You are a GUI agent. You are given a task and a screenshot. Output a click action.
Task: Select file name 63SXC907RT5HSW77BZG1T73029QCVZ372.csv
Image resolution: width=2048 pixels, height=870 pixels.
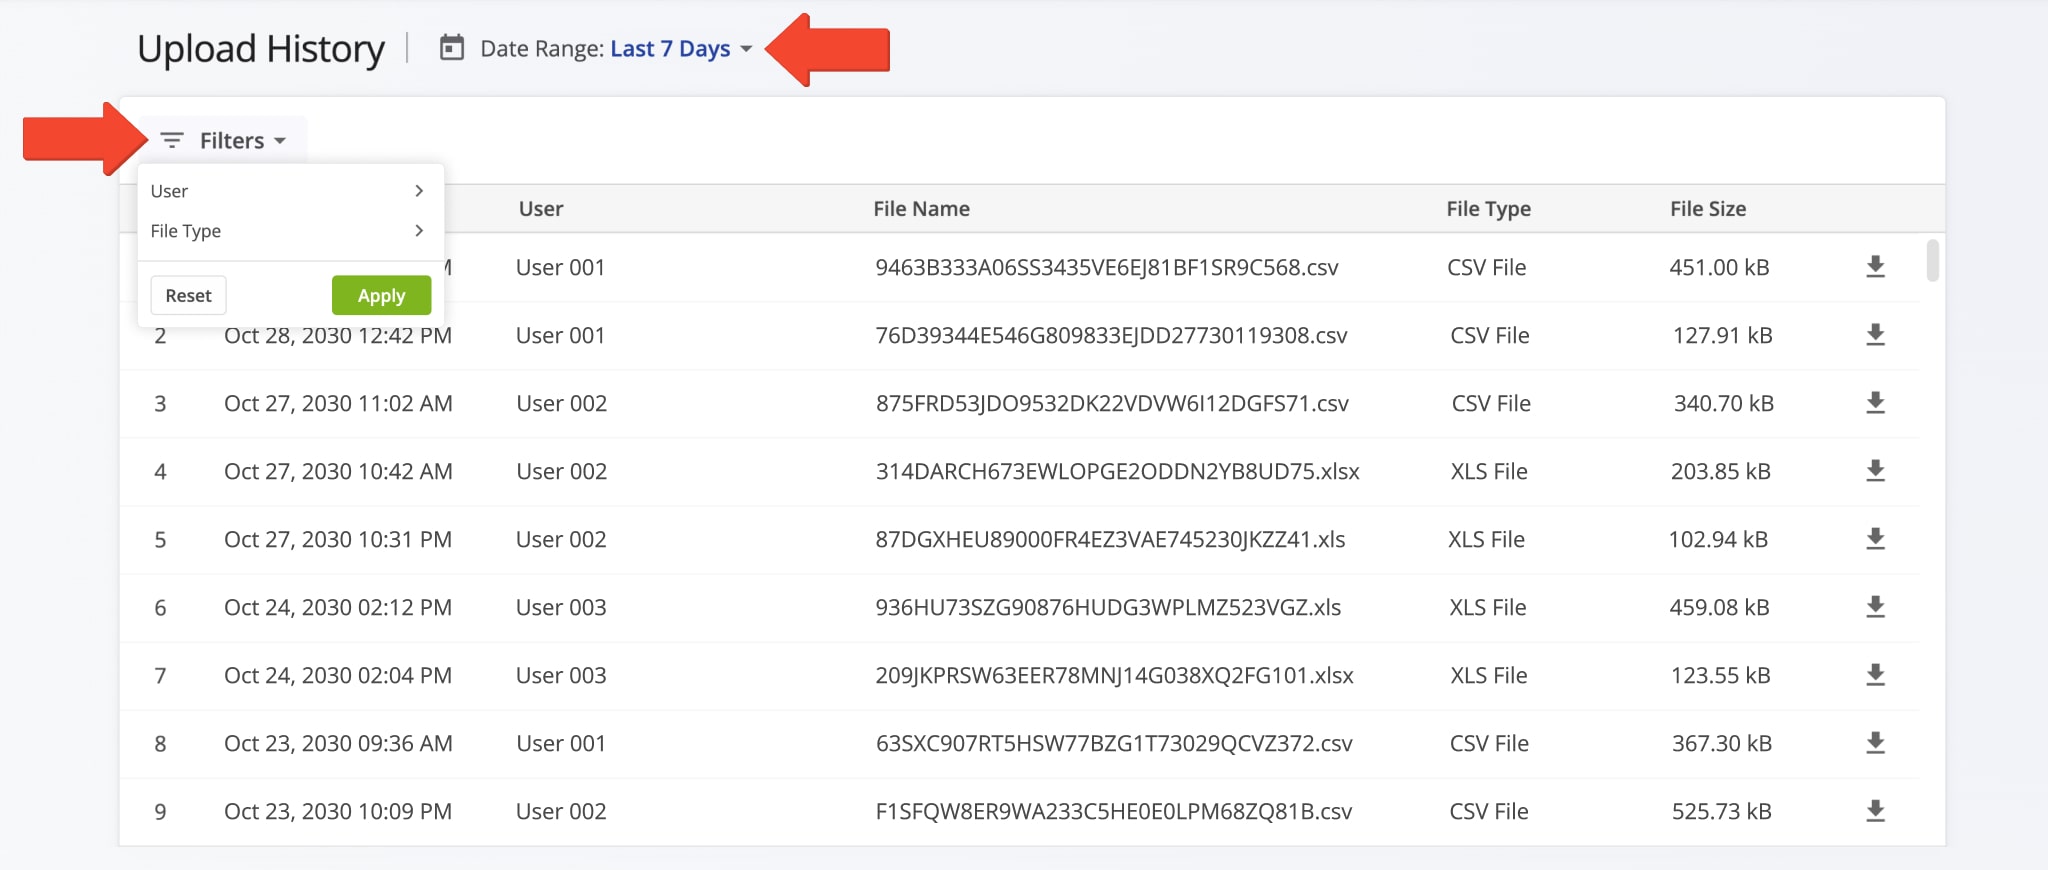pyautogui.click(x=1114, y=744)
